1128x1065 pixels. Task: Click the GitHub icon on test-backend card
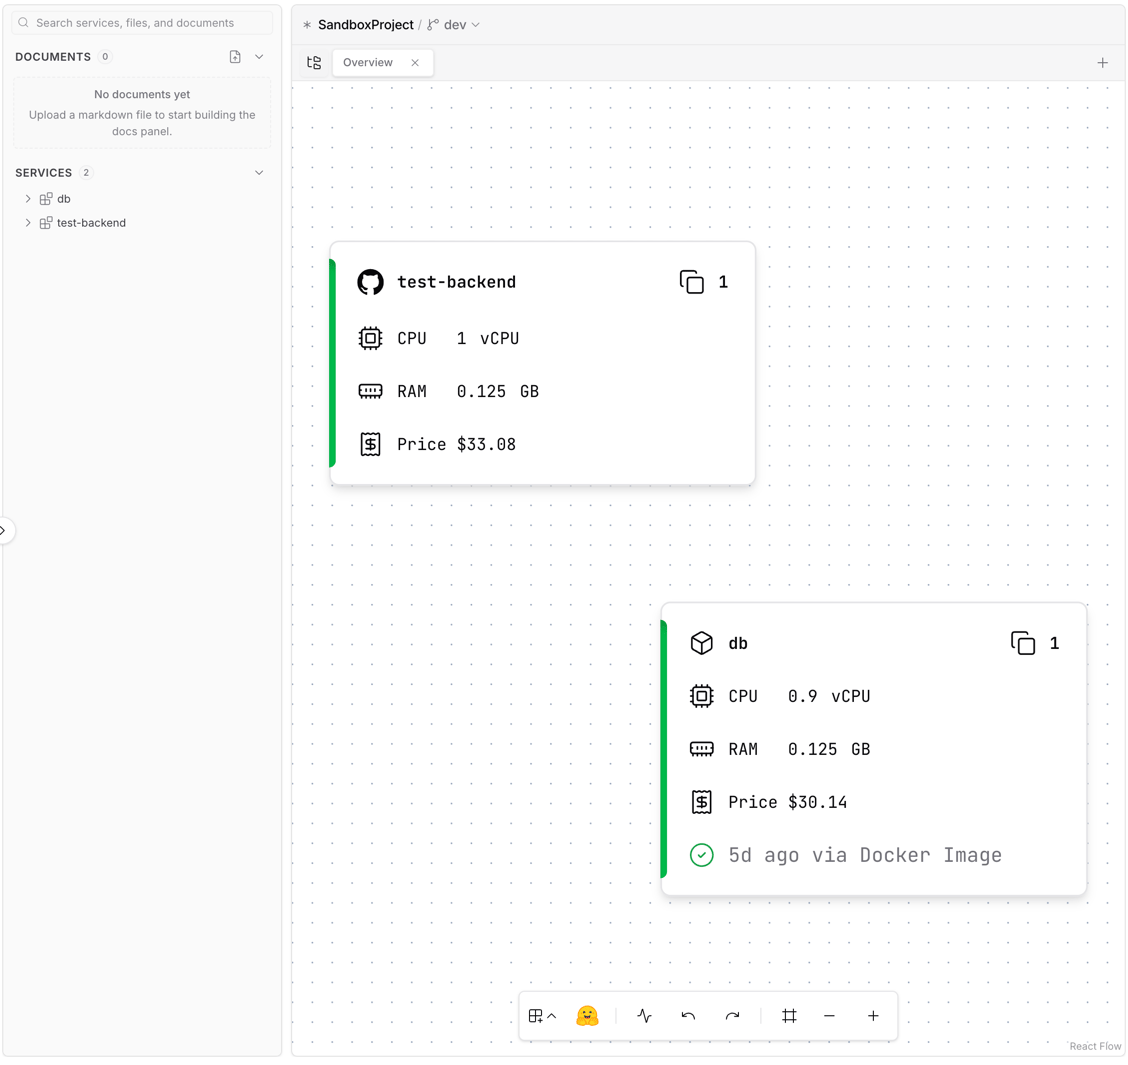click(370, 282)
